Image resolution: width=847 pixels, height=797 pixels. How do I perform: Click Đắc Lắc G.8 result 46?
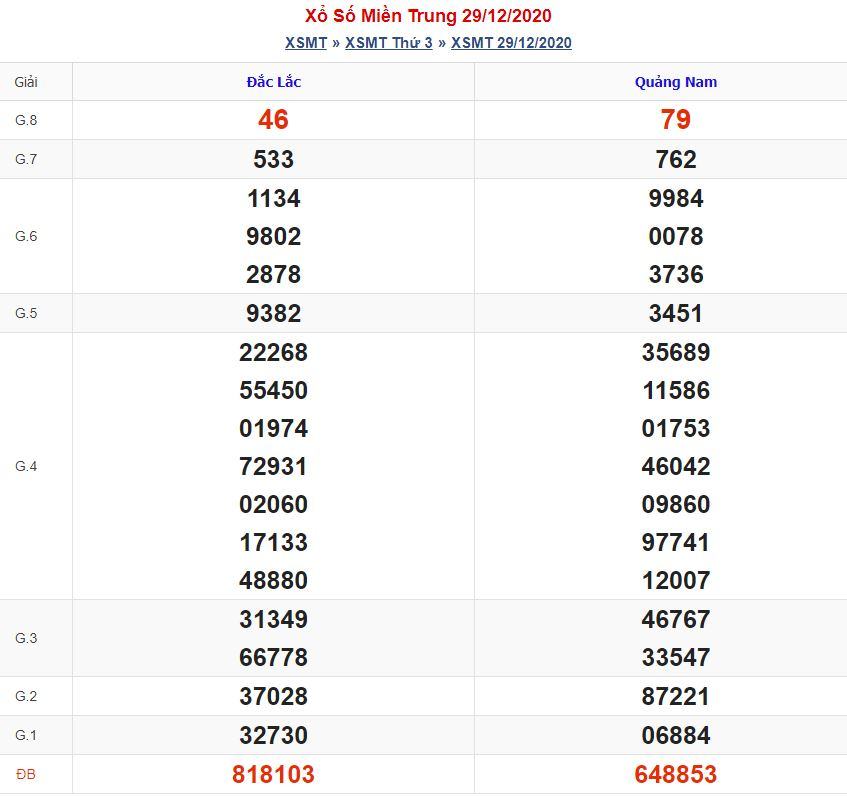pos(273,119)
